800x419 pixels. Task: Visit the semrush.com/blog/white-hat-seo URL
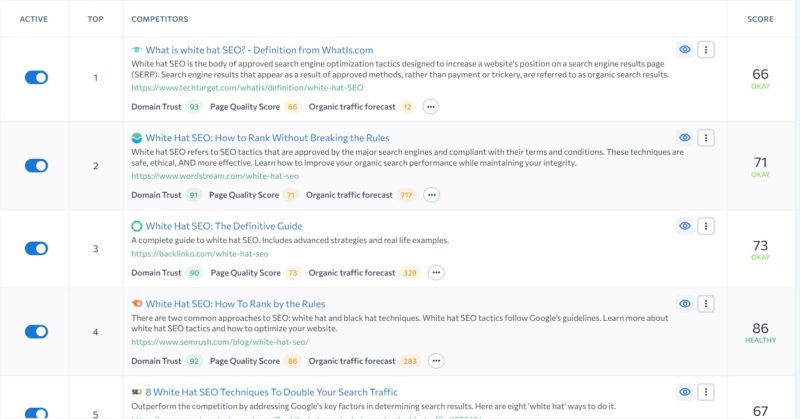pyautogui.click(x=220, y=342)
